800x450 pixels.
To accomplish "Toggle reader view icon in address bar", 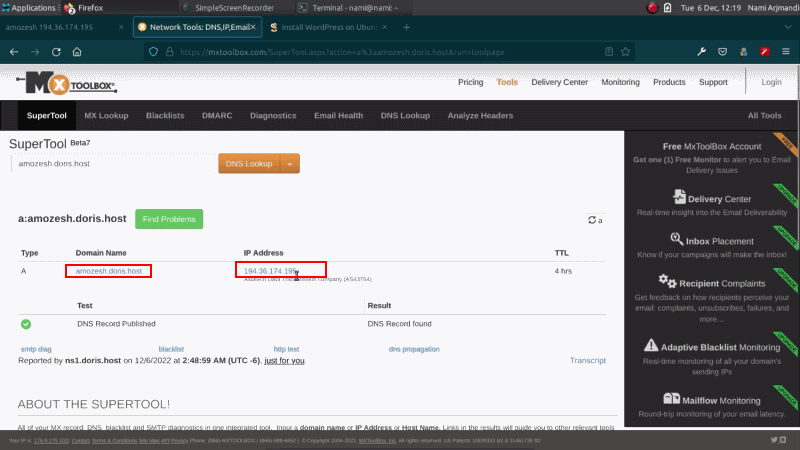I will (x=609, y=52).
